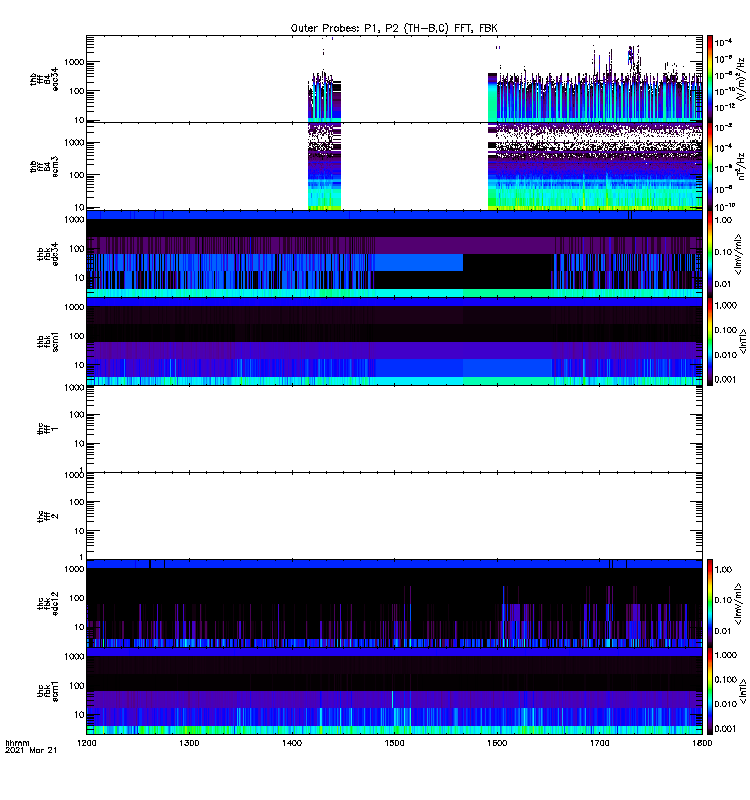The image size is (750, 800).
Task: Click the 'thb fff 64 edc34' panel label
Action: [x=44, y=79]
